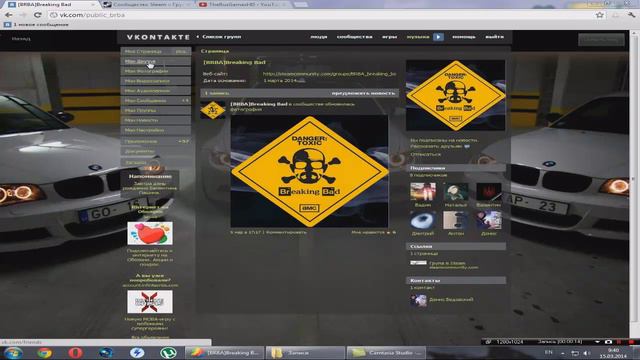Click the VKONTAKTE logo
640x360 pixels.
[158, 37]
